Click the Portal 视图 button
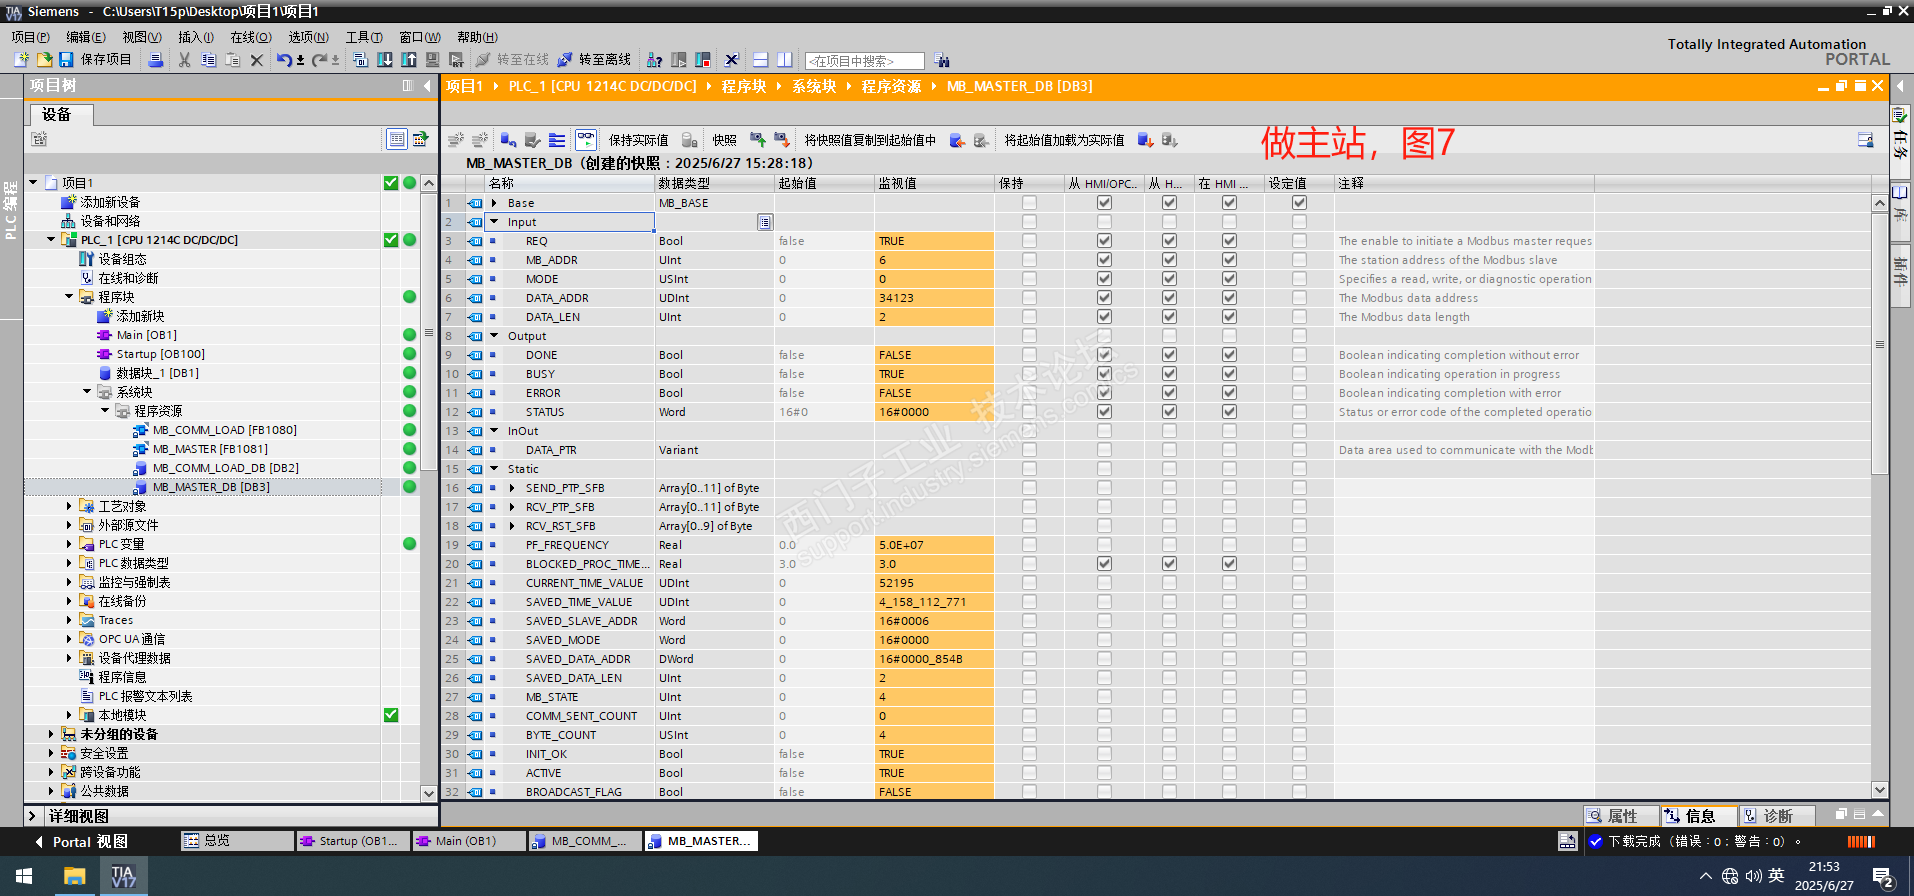Viewport: 1914px width, 896px height. click(88, 842)
